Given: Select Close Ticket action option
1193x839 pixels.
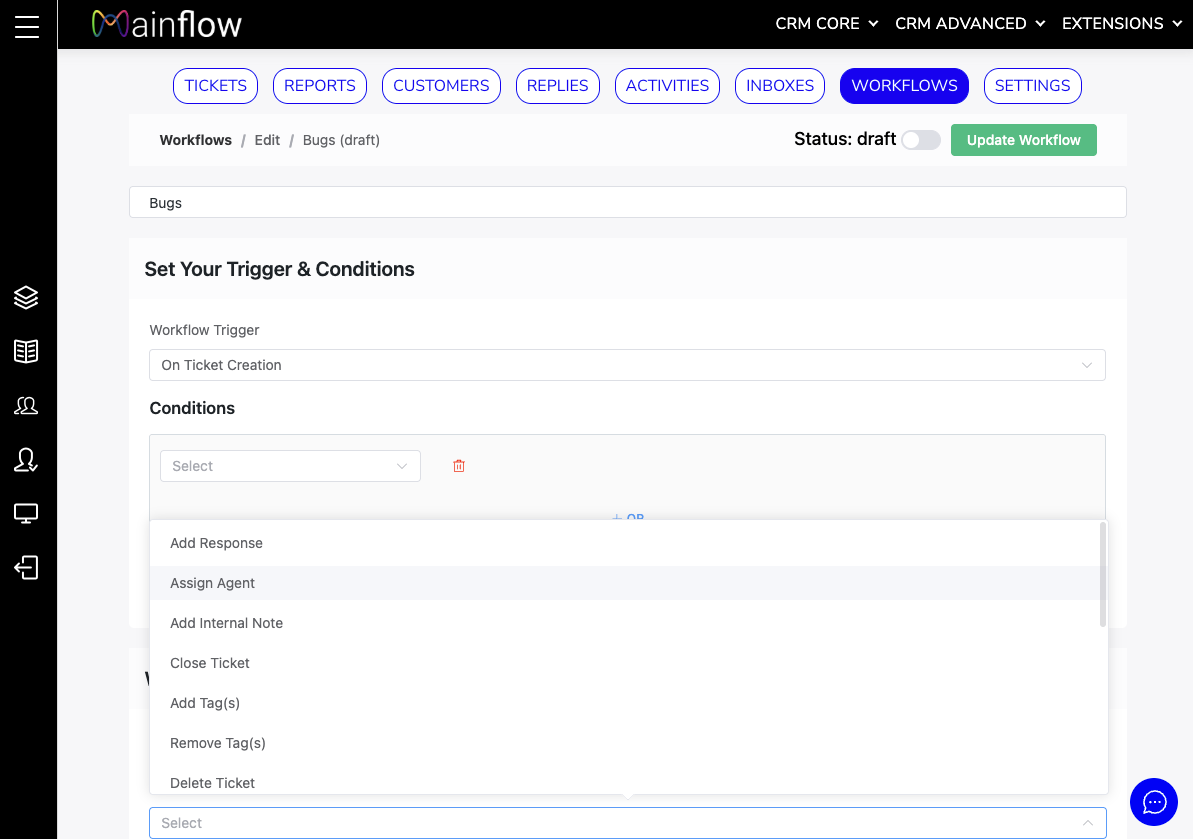Looking at the screenshot, I should 210,663.
